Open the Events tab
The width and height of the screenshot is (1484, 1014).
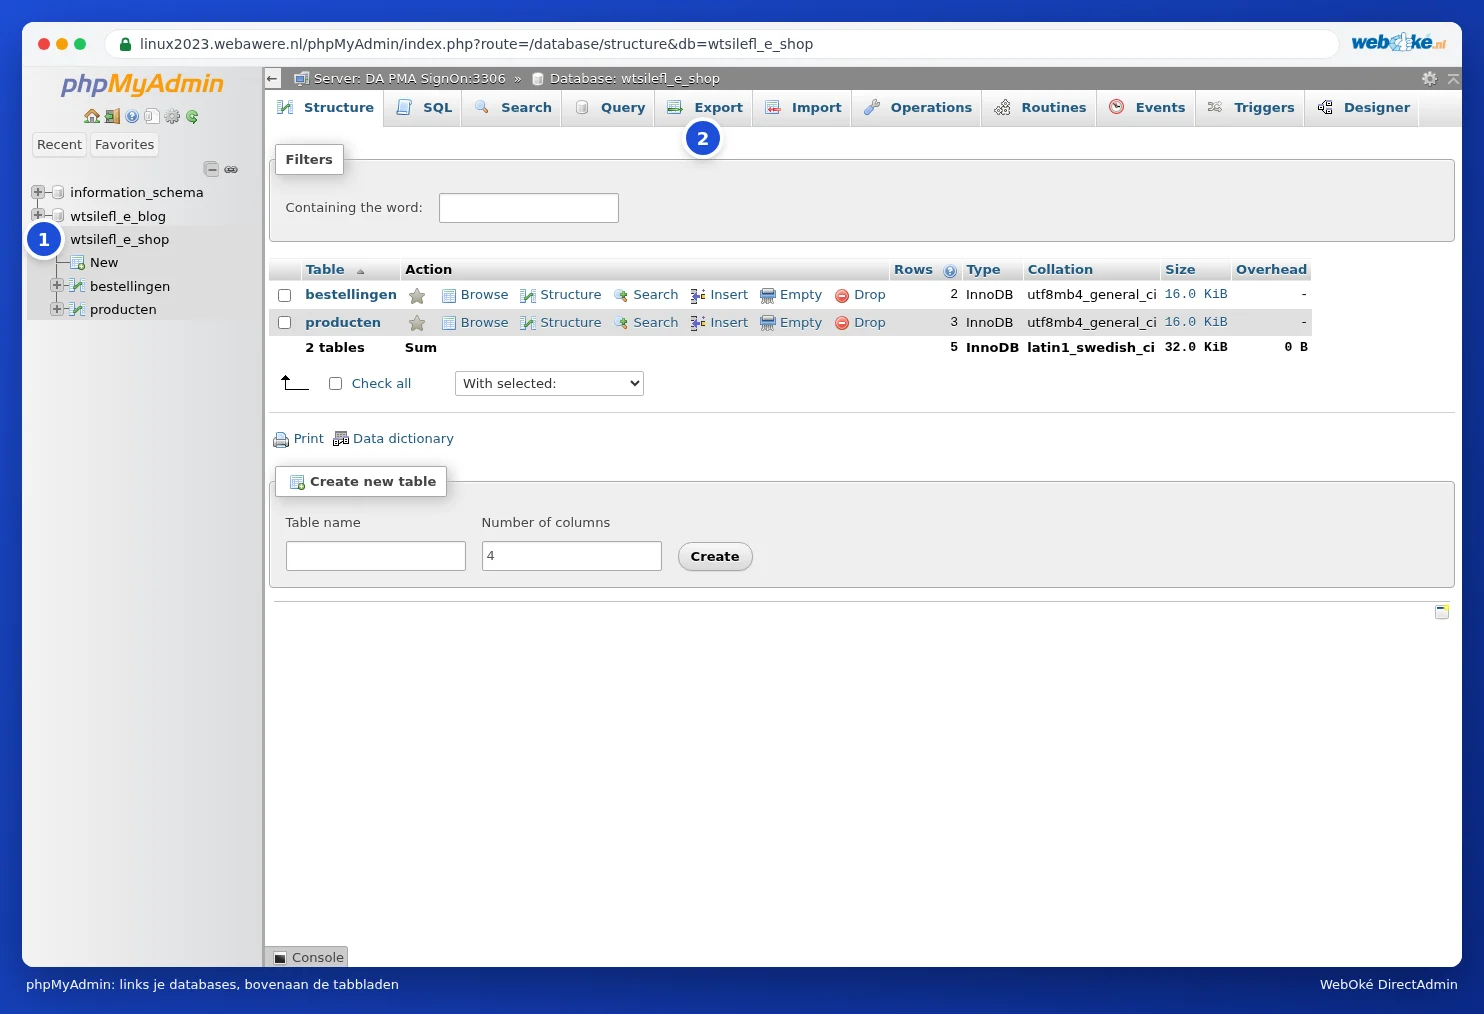click(x=1147, y=108)
